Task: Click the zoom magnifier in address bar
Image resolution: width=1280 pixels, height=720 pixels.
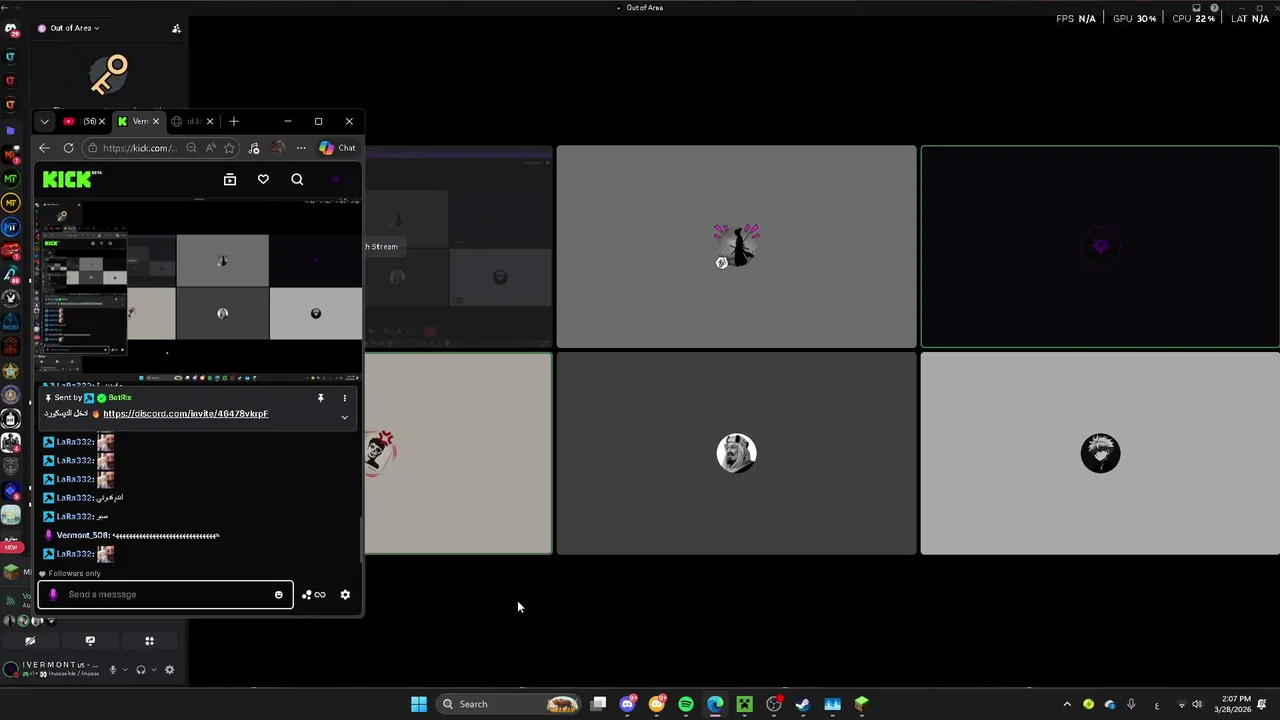Action: (x=191, y=148)
